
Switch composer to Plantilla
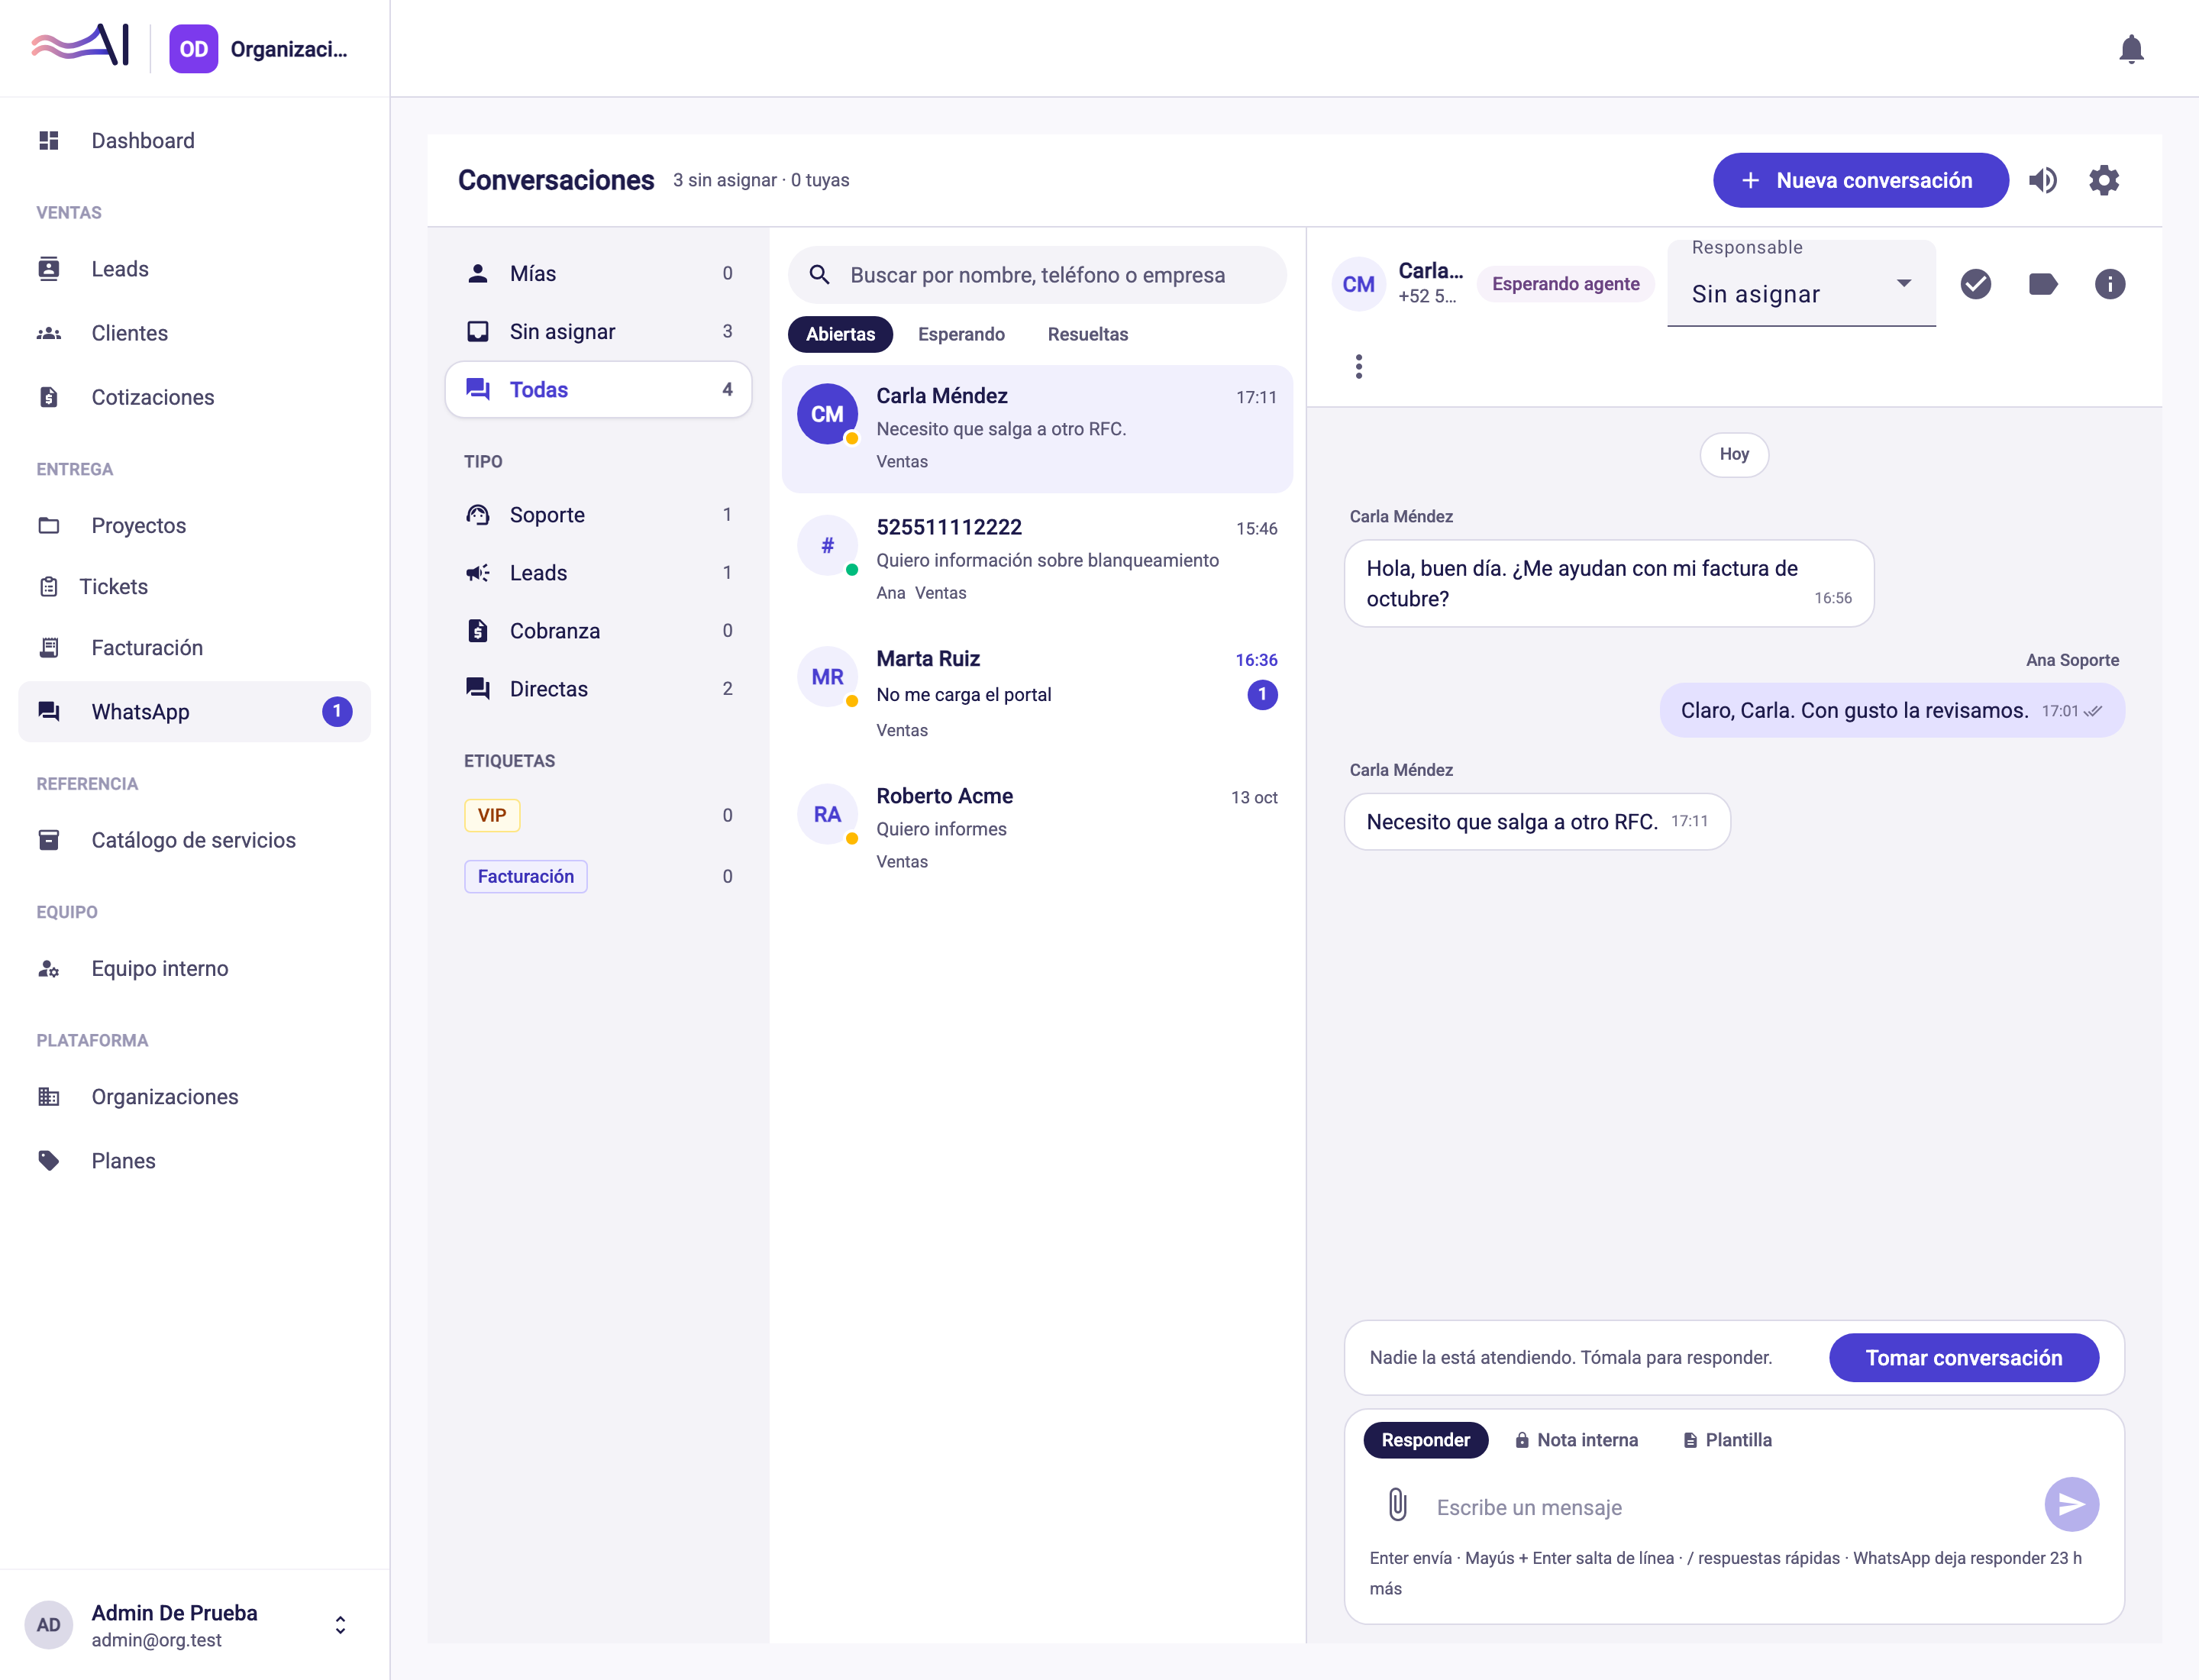1727,1440
